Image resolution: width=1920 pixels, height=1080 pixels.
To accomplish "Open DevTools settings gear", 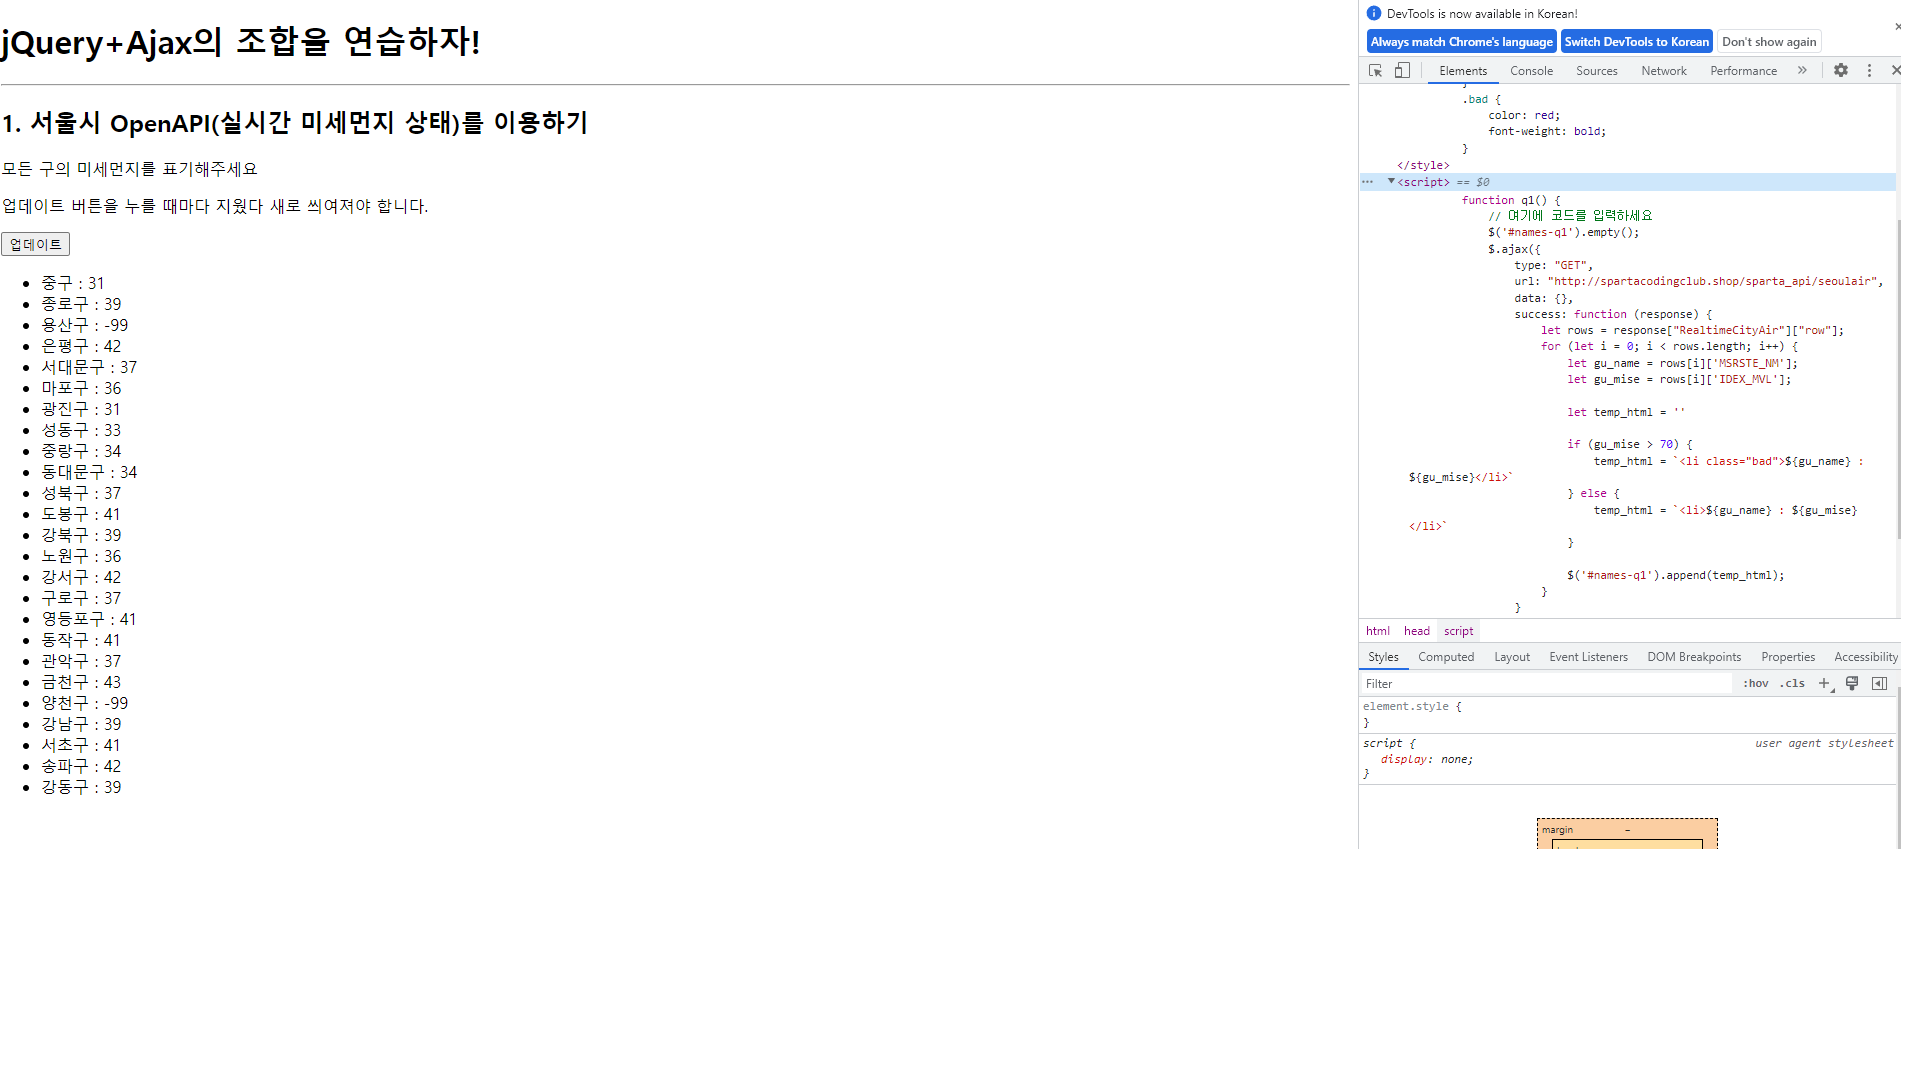I will click(1841, 71).
